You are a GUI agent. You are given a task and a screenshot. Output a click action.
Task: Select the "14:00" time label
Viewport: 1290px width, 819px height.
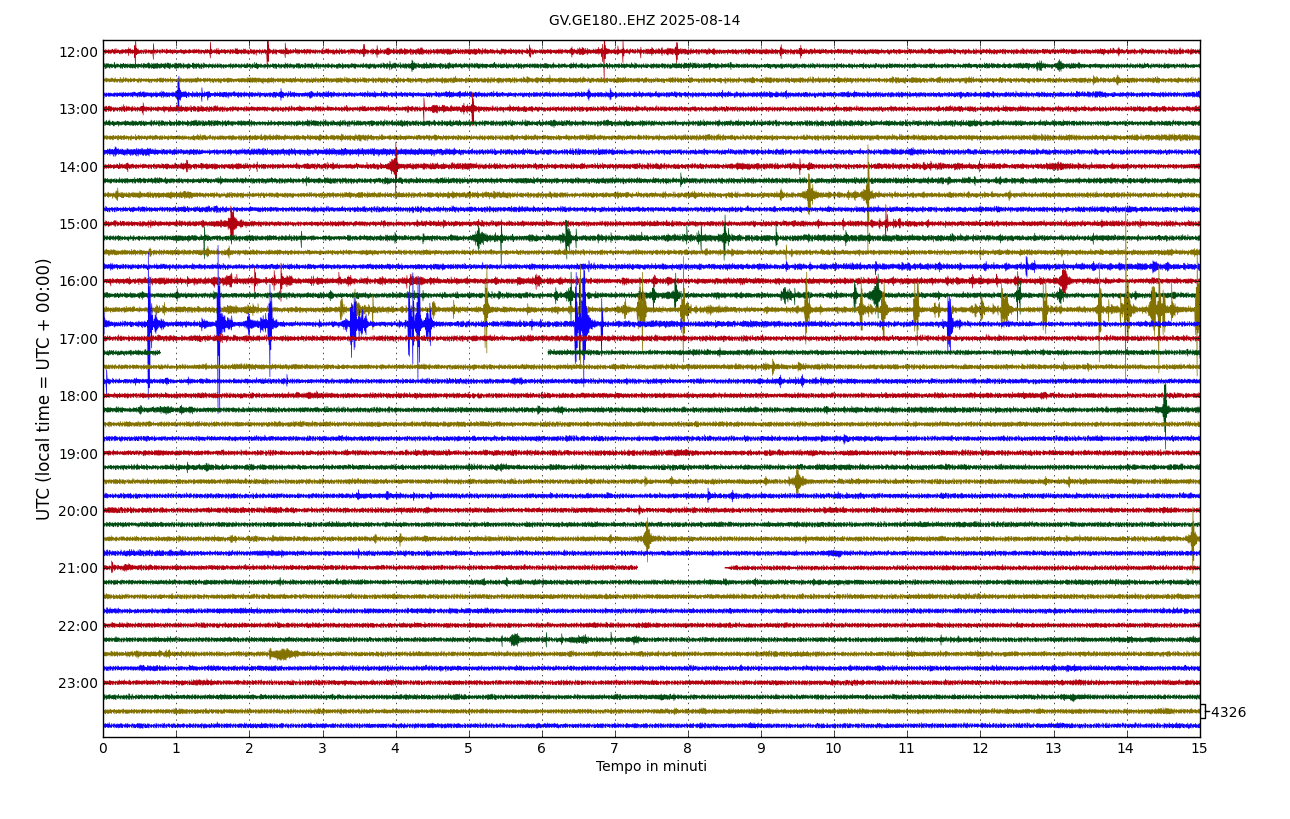pyautogui.click(x=79, y=167)
